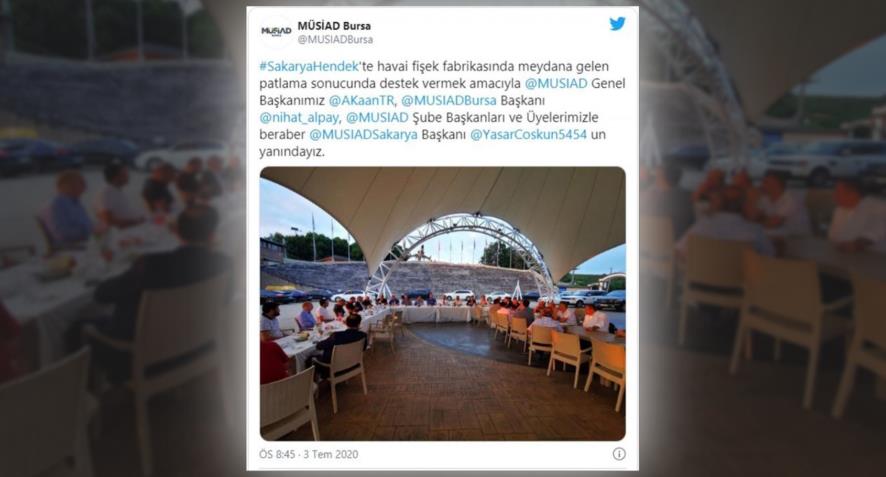
Task: Open the @MUSIADBursa handle under the name
Action: (335, 40)
